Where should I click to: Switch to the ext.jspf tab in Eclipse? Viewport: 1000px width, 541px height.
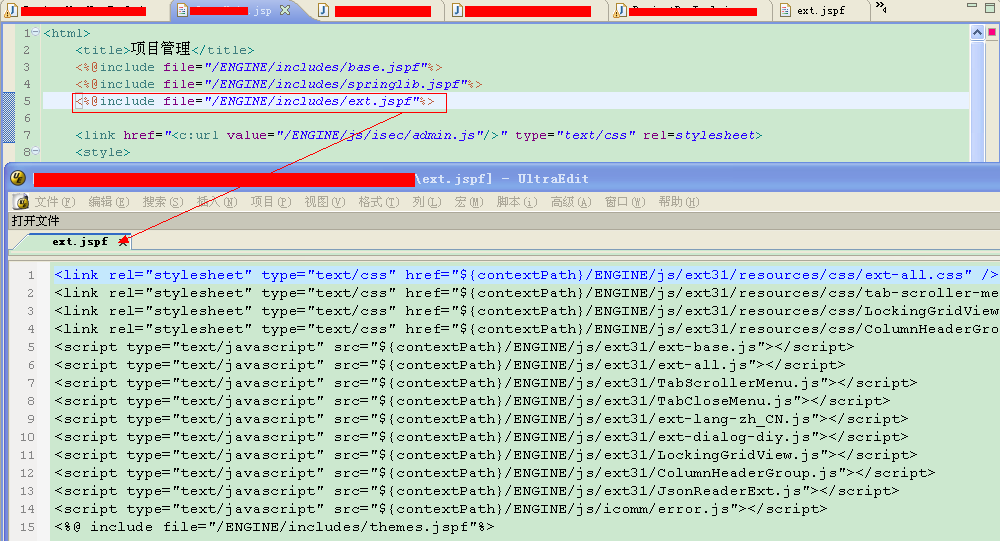click(821, 10)
